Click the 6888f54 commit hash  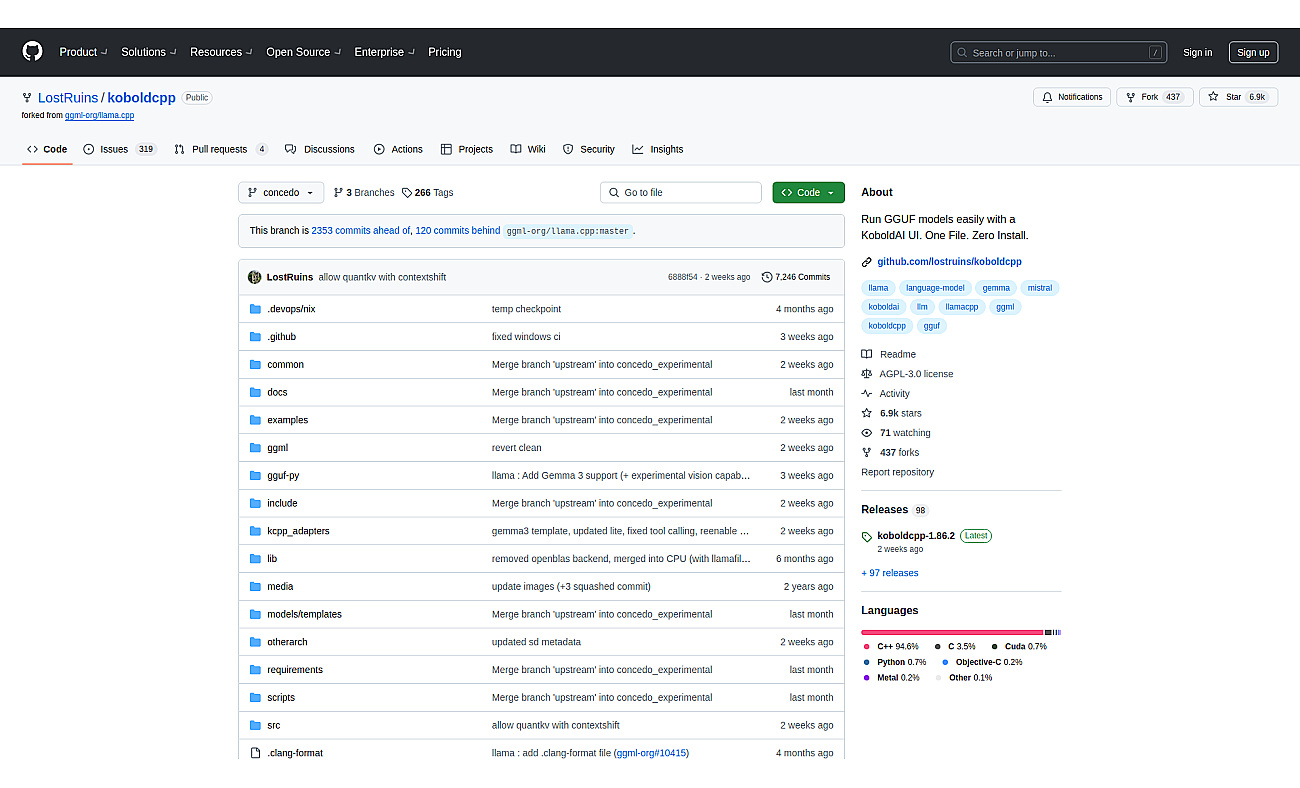click(x=684, y=277)
